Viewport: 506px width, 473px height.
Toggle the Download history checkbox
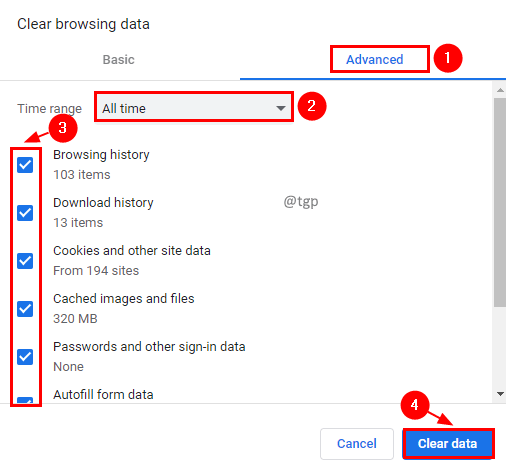pyautogui.click(x=25, y=213)
